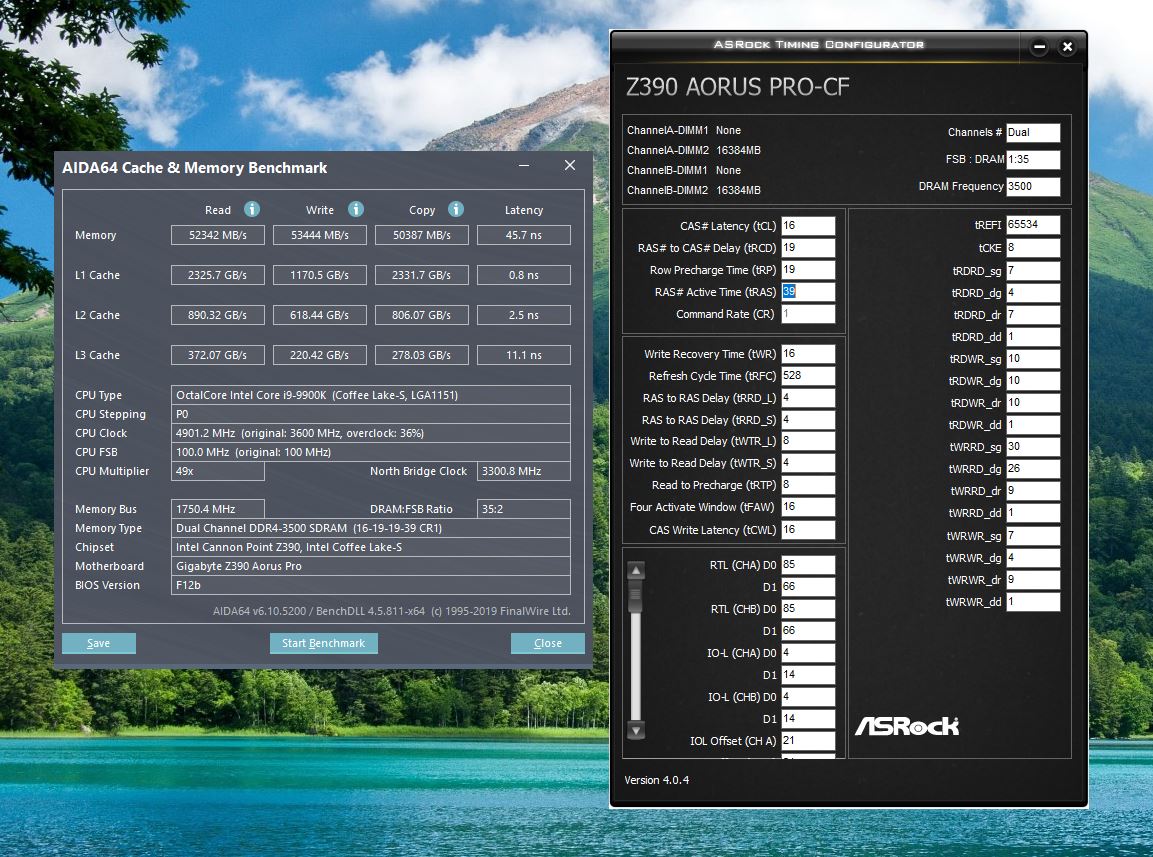Click ChannelA-DIMM2 16384MB entry
Image resolution: width=1153 pixels, height=857 pixels.
coord(693,150)
